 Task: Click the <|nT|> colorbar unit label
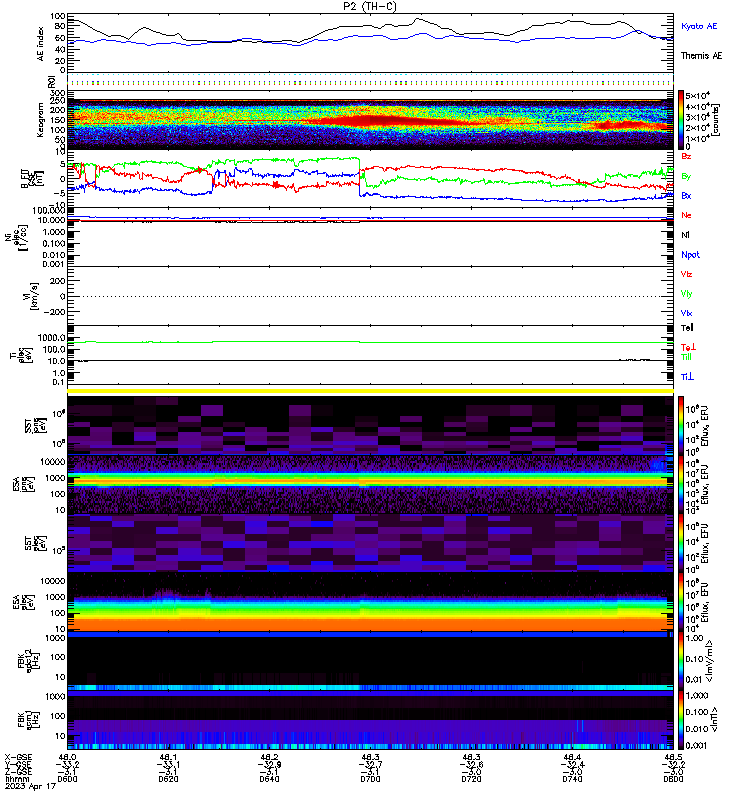(x=715, y=720)
